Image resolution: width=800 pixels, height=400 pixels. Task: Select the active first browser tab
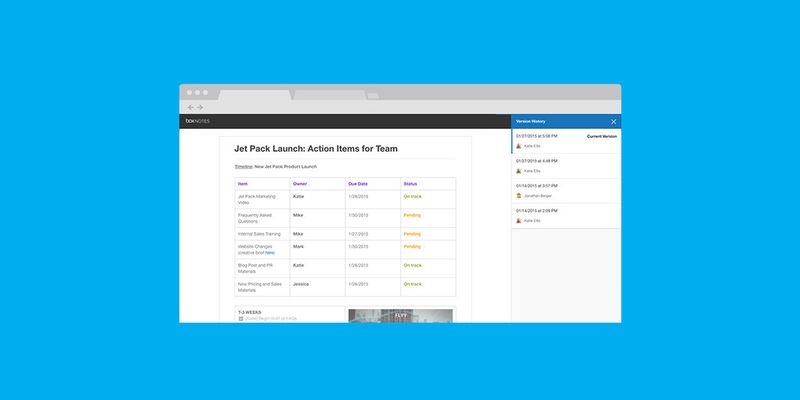[x=255, y=95]
